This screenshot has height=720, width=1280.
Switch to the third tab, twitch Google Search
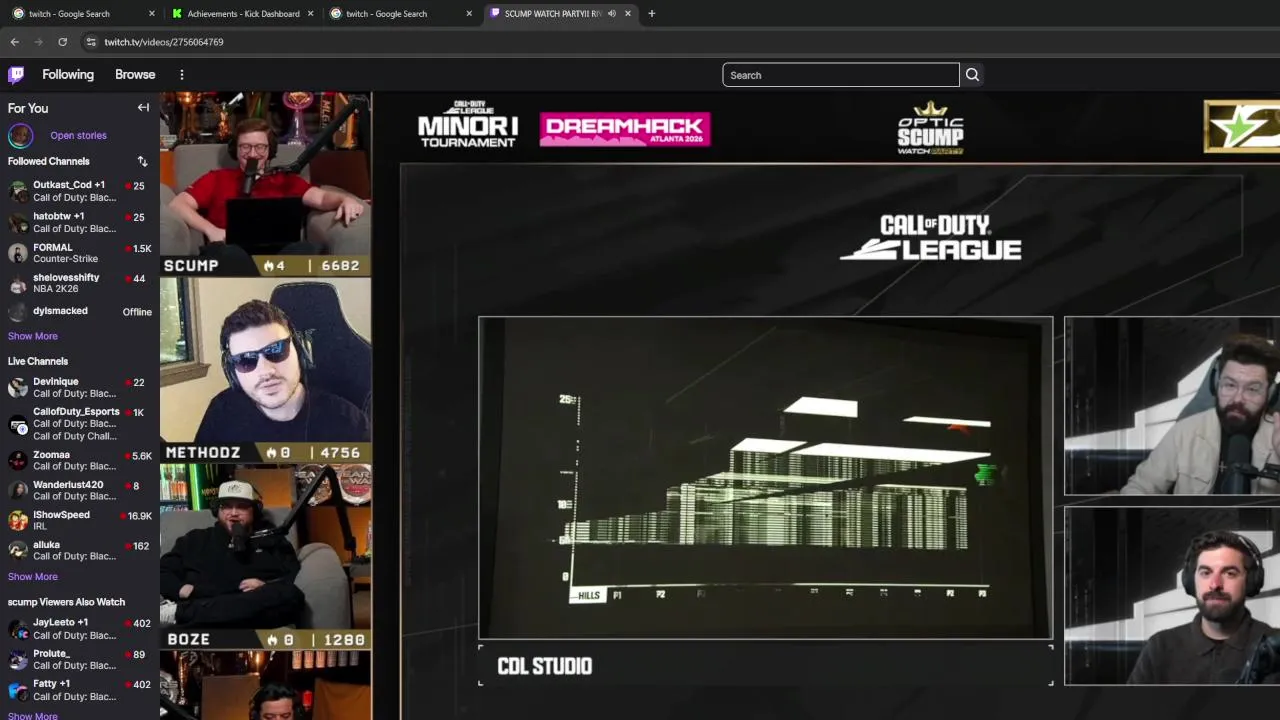(x=400, y=14)
